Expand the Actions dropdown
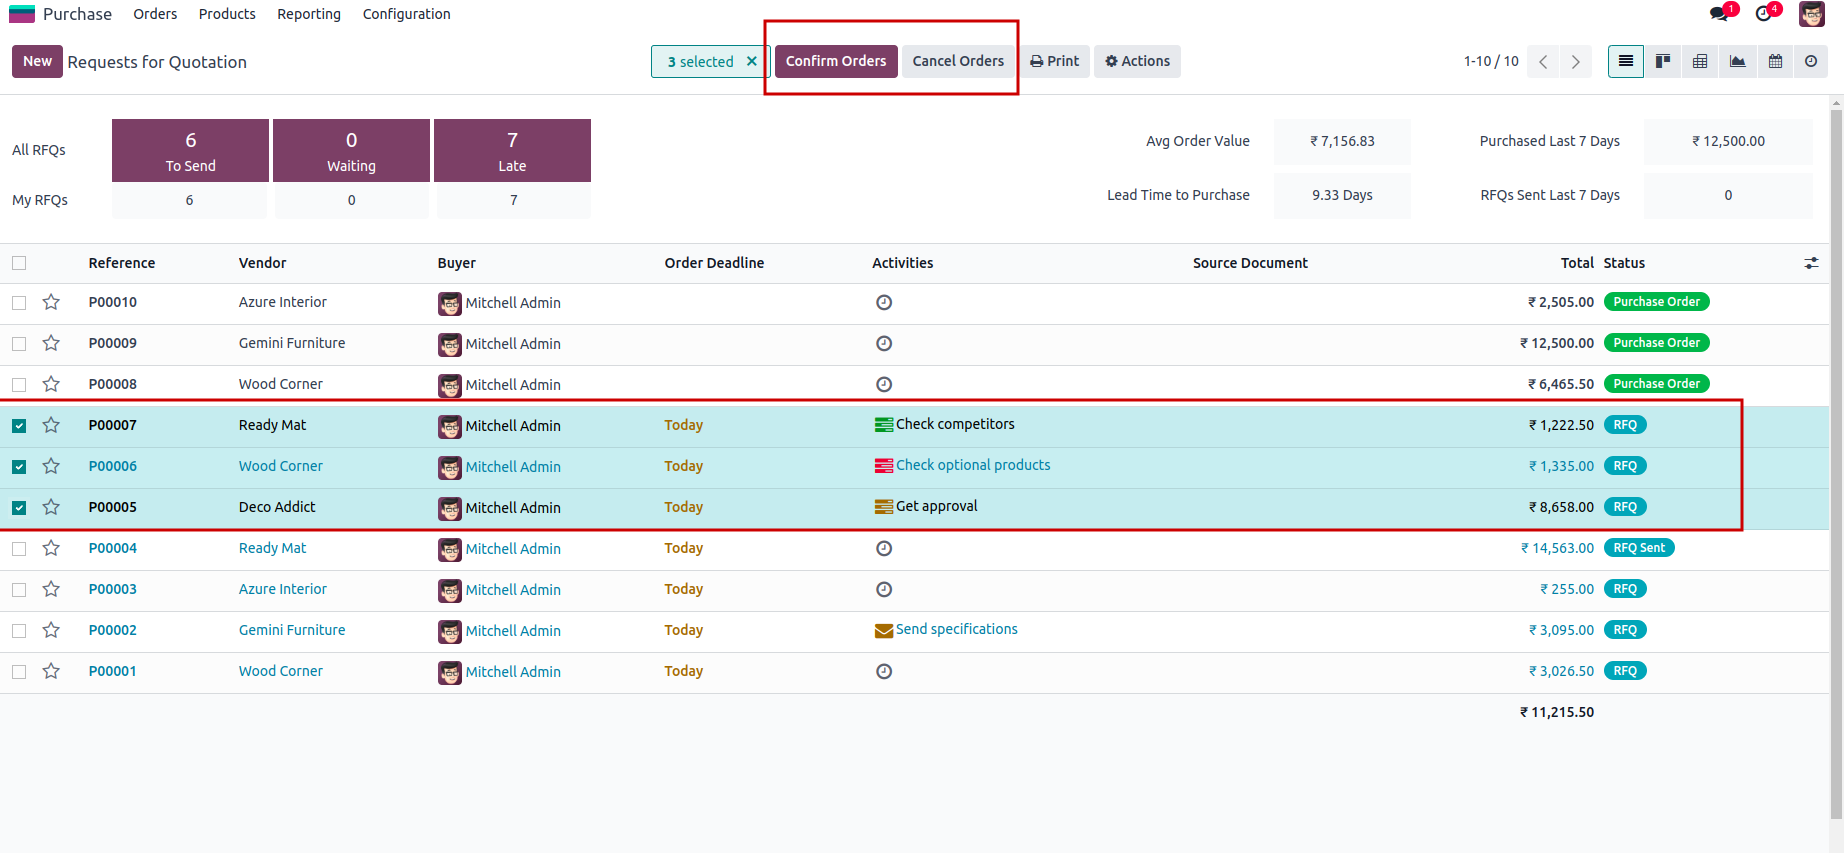This screenshot has width=1844, height=853. point(1137,61)
